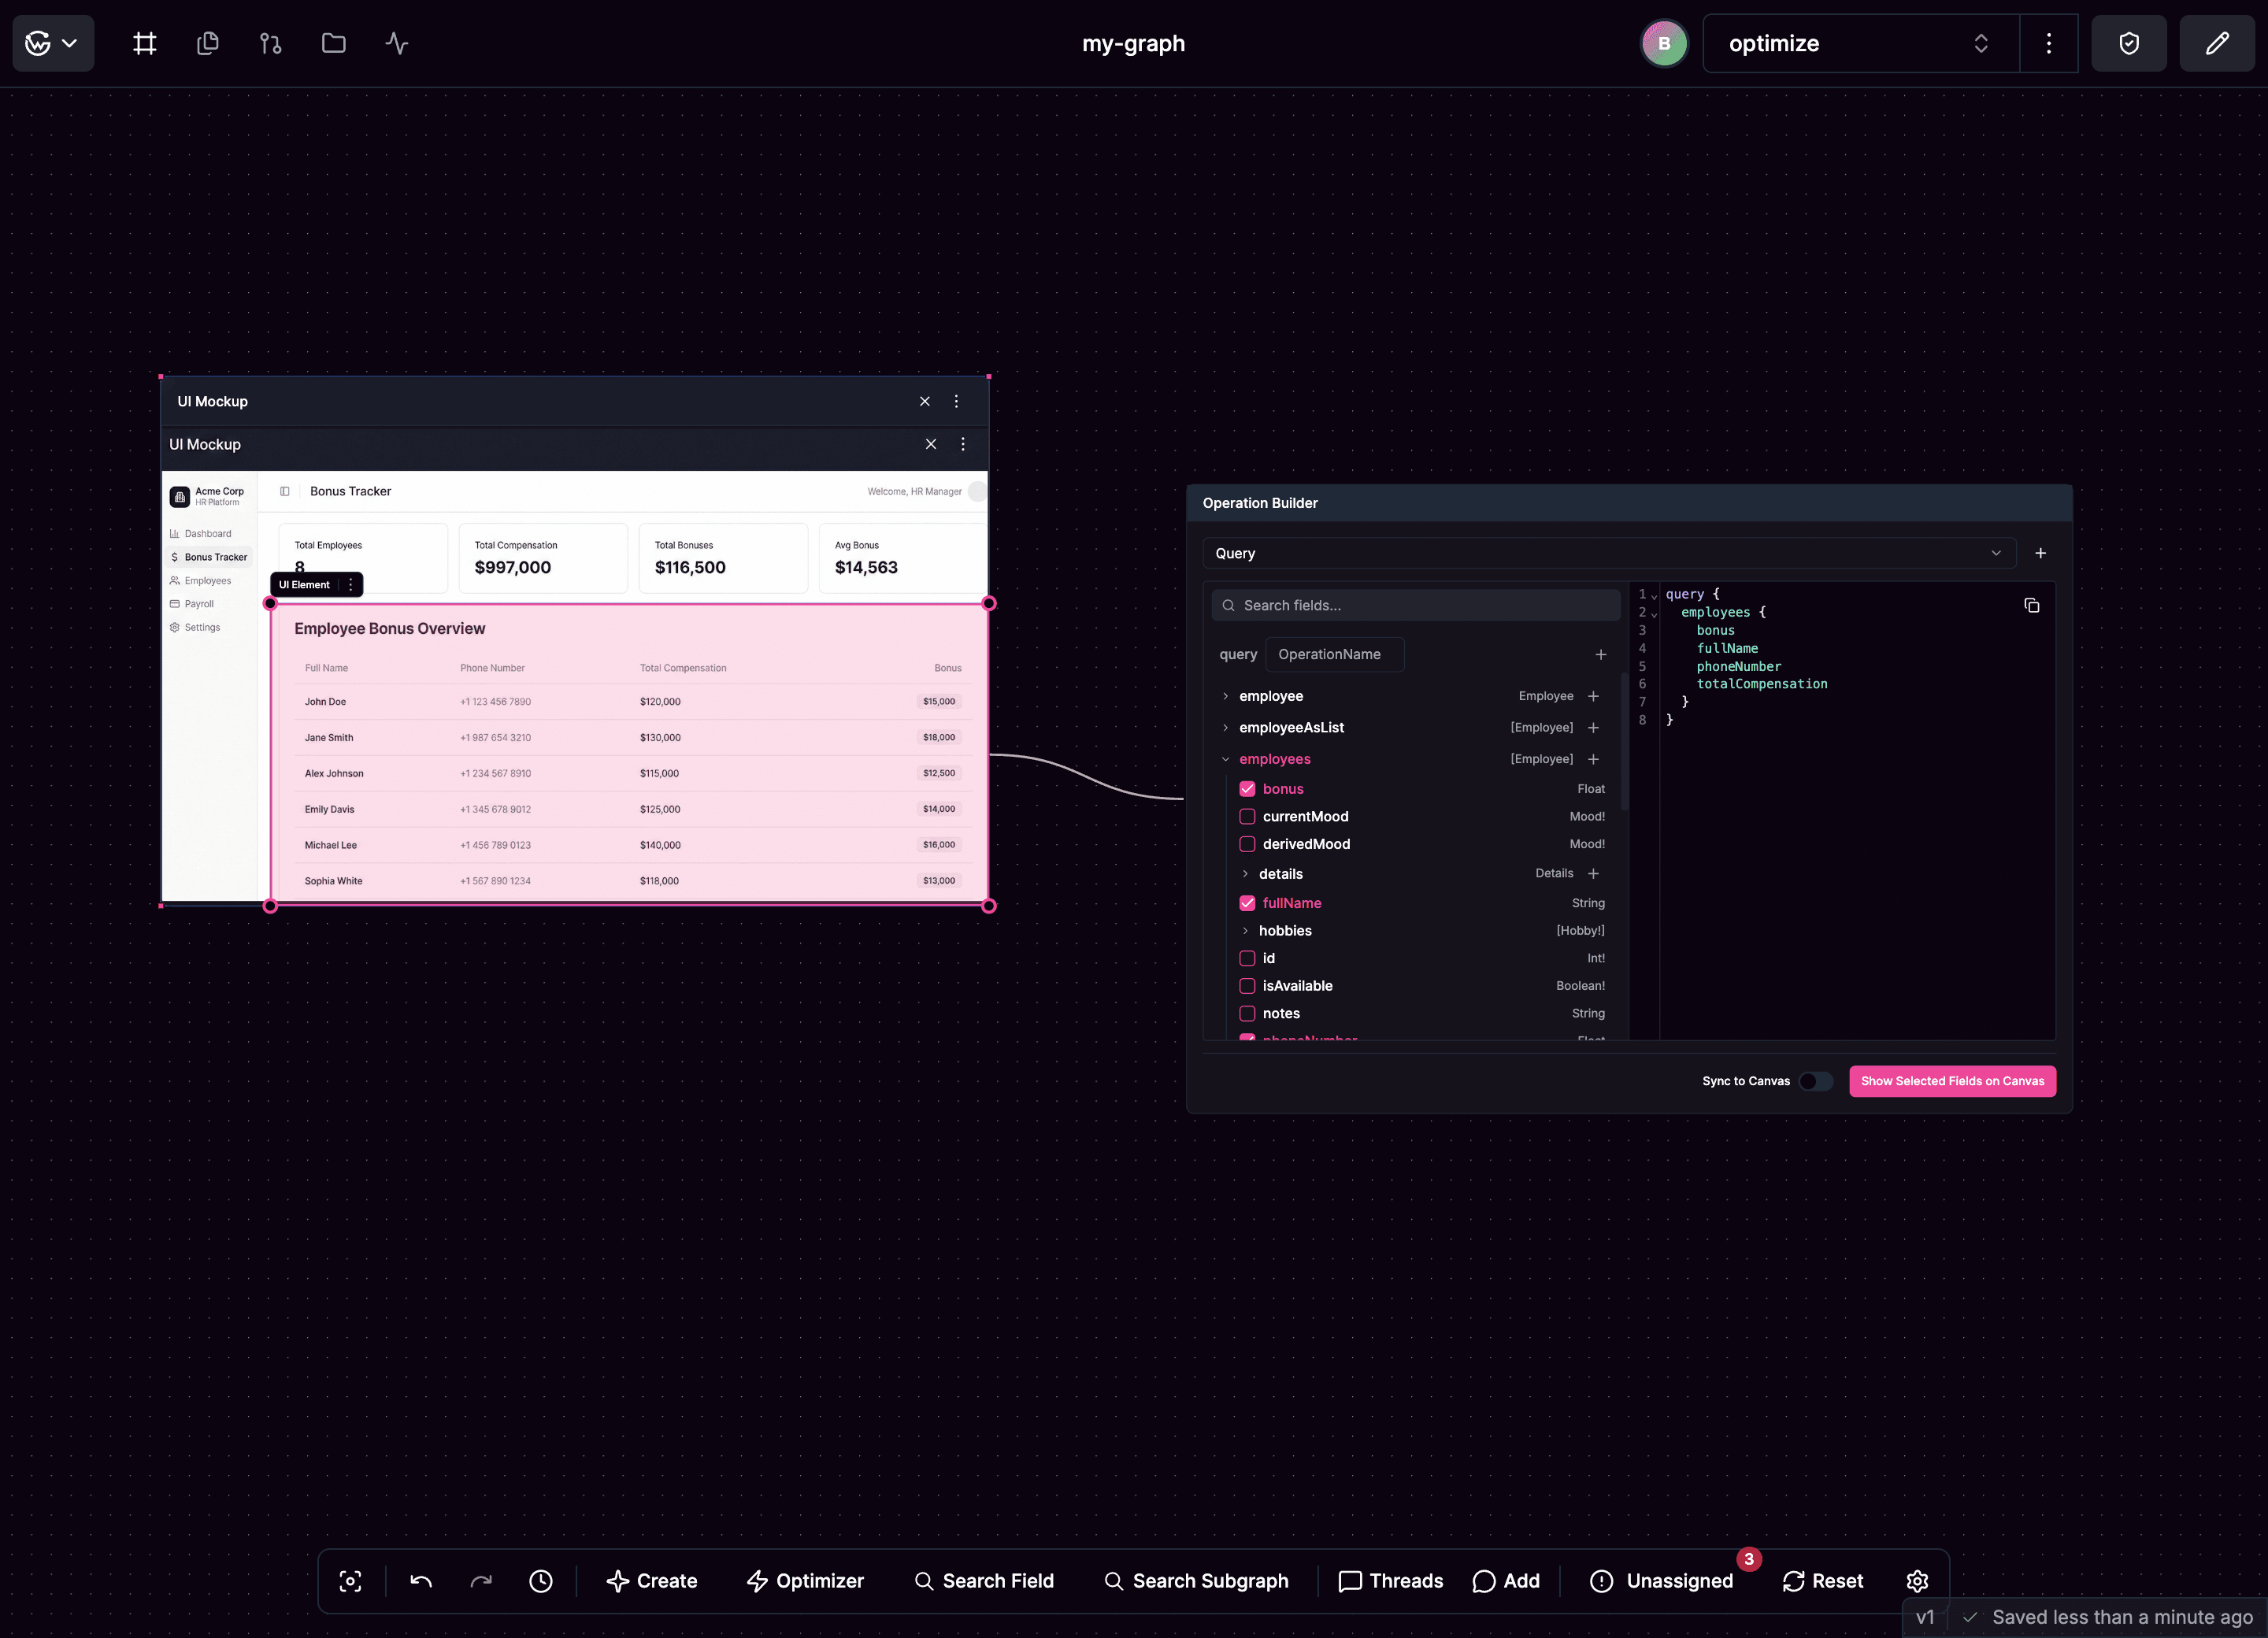2268x1638 pixels.
Task: Check the currentMood field checkbox
Action: pos(1247,816)
